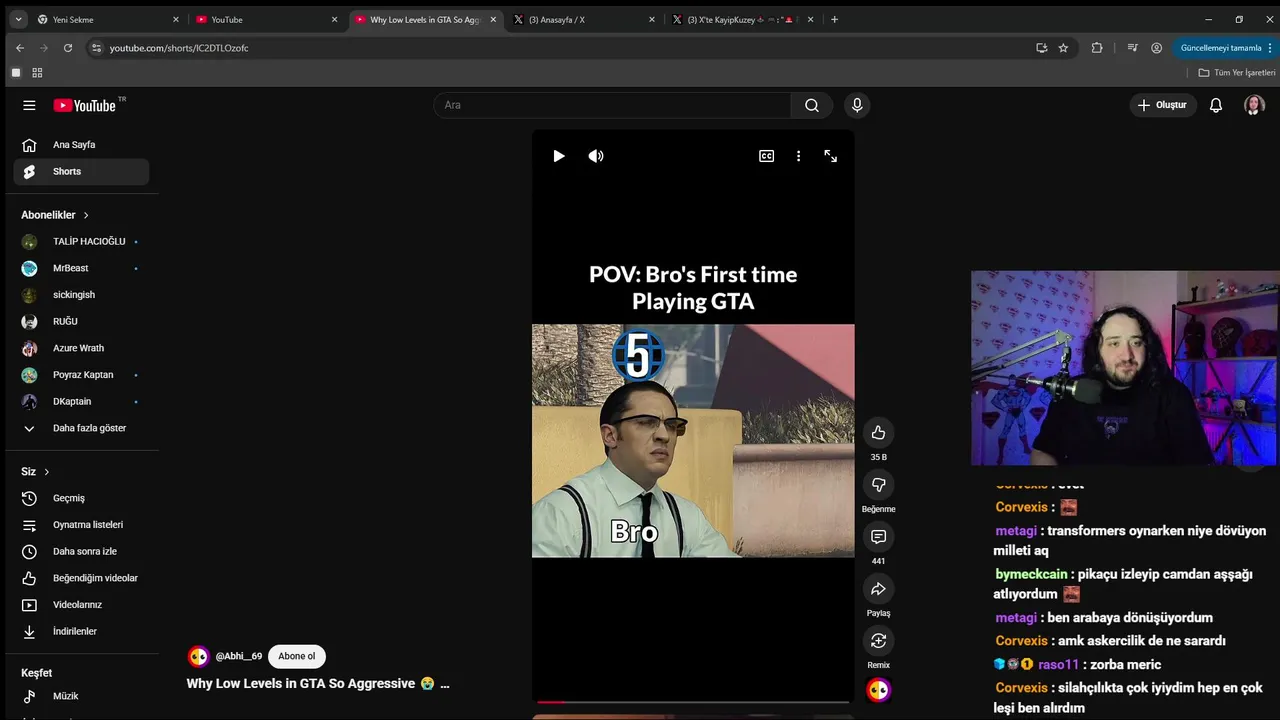Expand the Abonelikler section chevron
This screenshot has width=1280, height=720.
click(86, 215)
